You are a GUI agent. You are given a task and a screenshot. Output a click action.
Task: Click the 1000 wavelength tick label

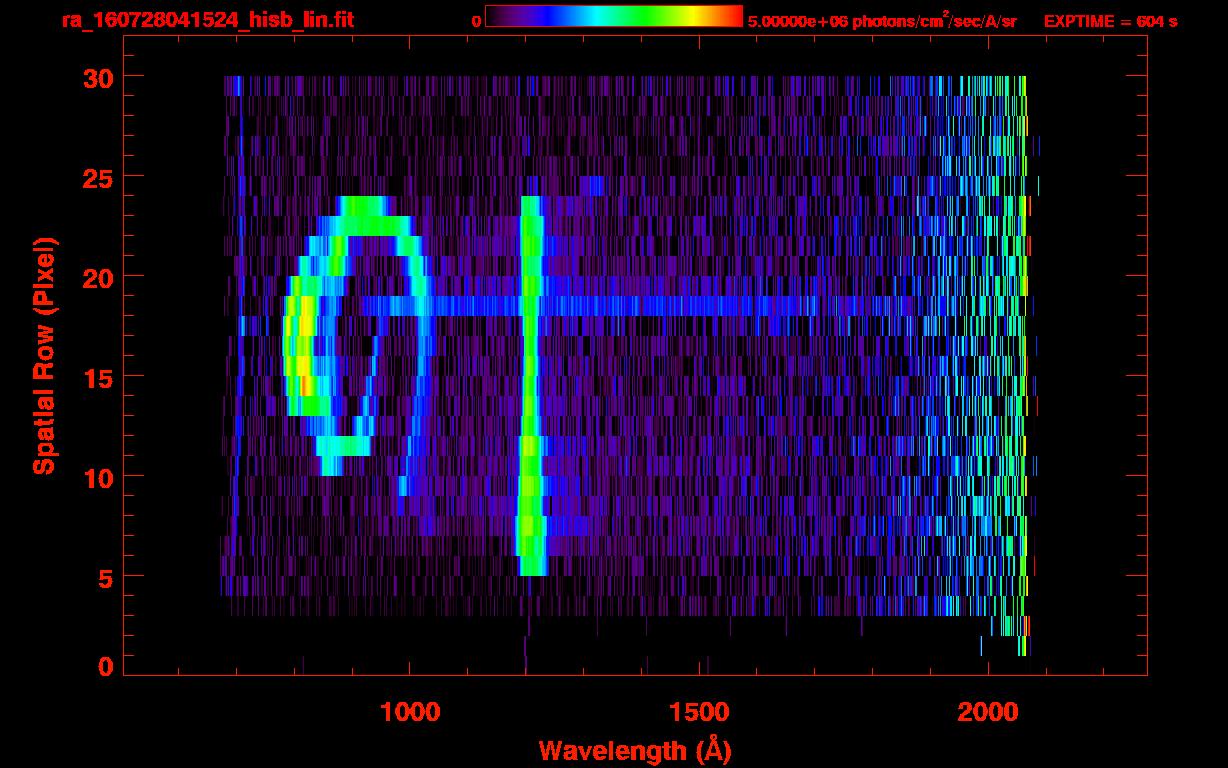tap(410, 711)
